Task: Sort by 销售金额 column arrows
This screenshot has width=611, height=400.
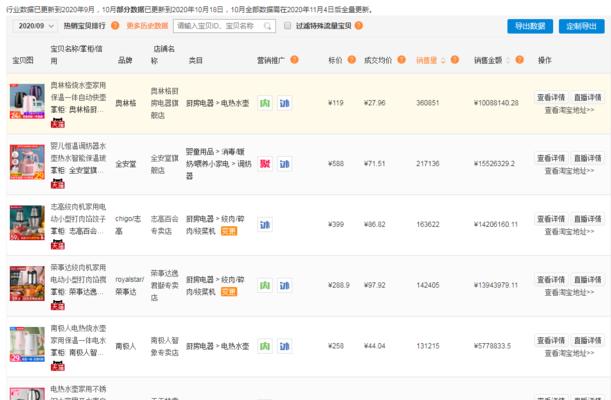Action: coord(508,60)
